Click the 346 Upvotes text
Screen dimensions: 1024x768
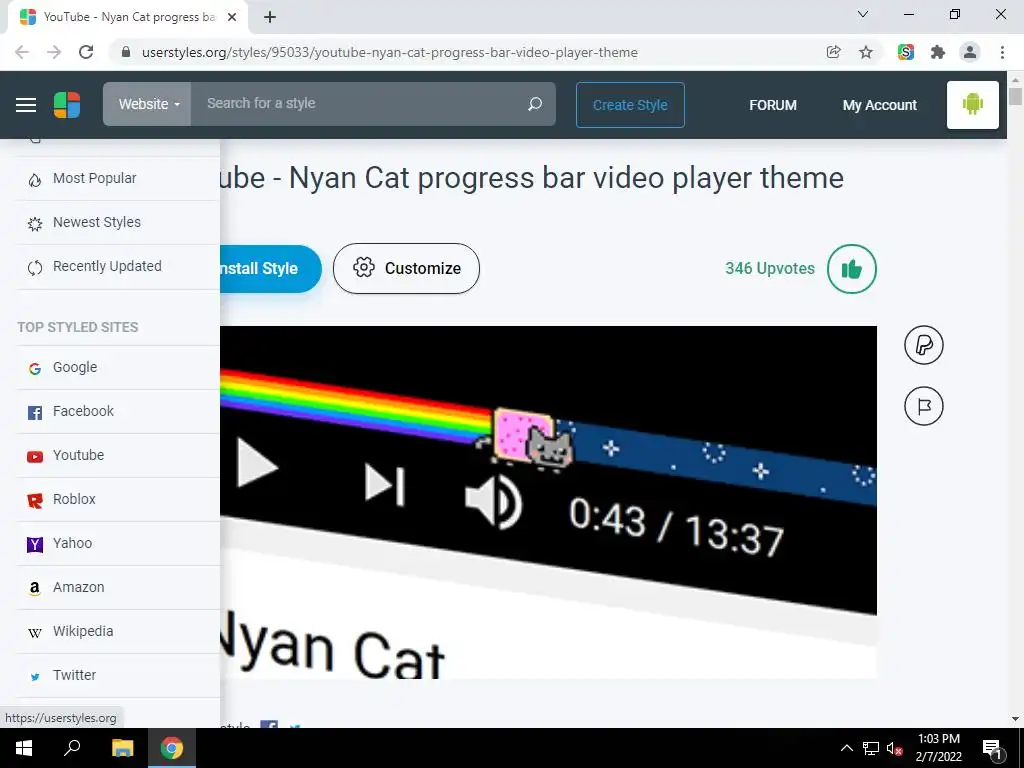[x=770, y=268]
